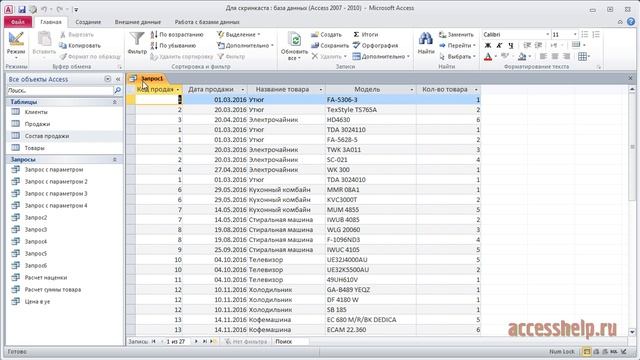Click Создать new record button
Screen dimensions: 640x360
pyautogui.click(x=326, y=35)
